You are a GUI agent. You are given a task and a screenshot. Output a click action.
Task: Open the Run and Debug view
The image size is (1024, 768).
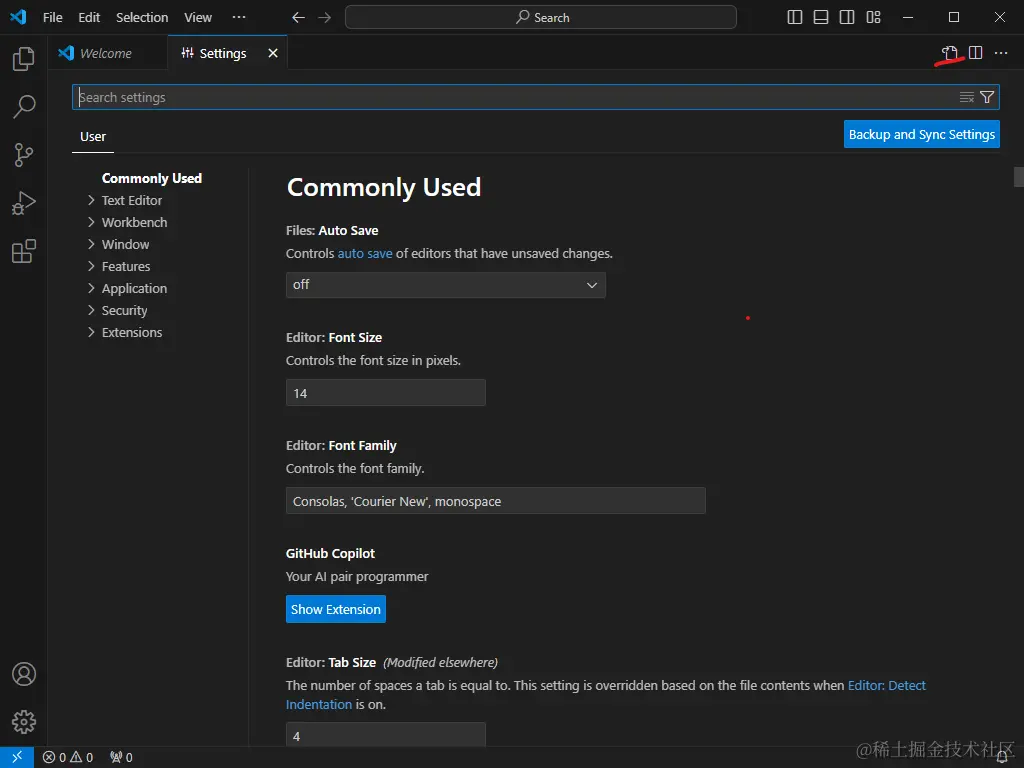(24, 203)
